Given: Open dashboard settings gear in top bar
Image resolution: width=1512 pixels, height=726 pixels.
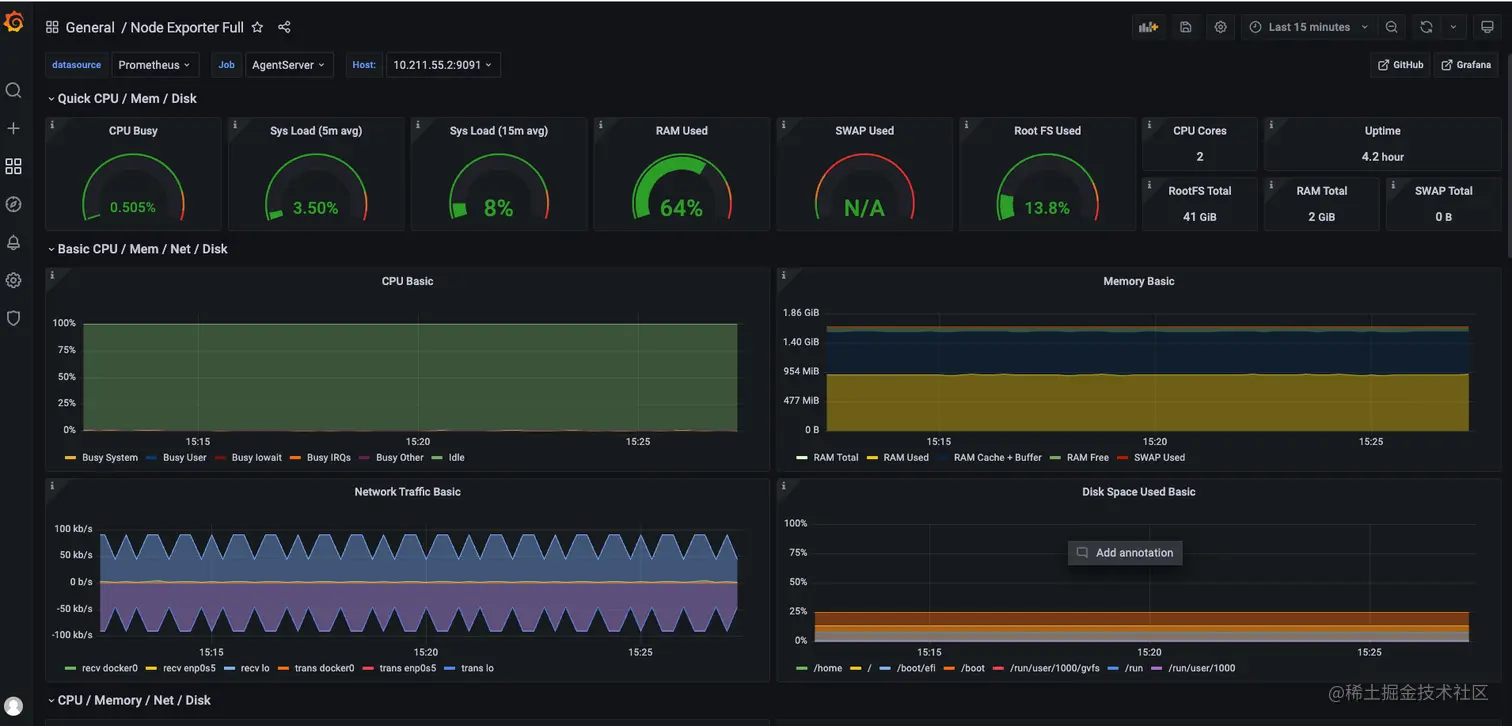Looking at the screenshot, I should pyautogui.click(x=1221, y=27).
